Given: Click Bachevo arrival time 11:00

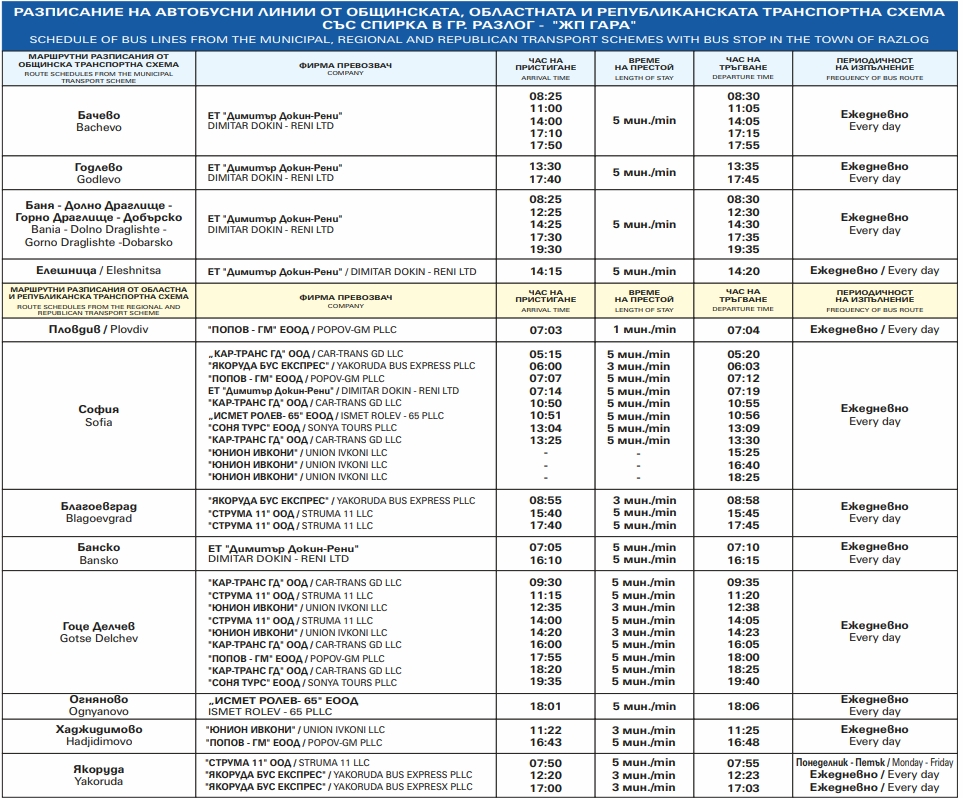Looking at the screenshot, I should click(x=545, y=109).
